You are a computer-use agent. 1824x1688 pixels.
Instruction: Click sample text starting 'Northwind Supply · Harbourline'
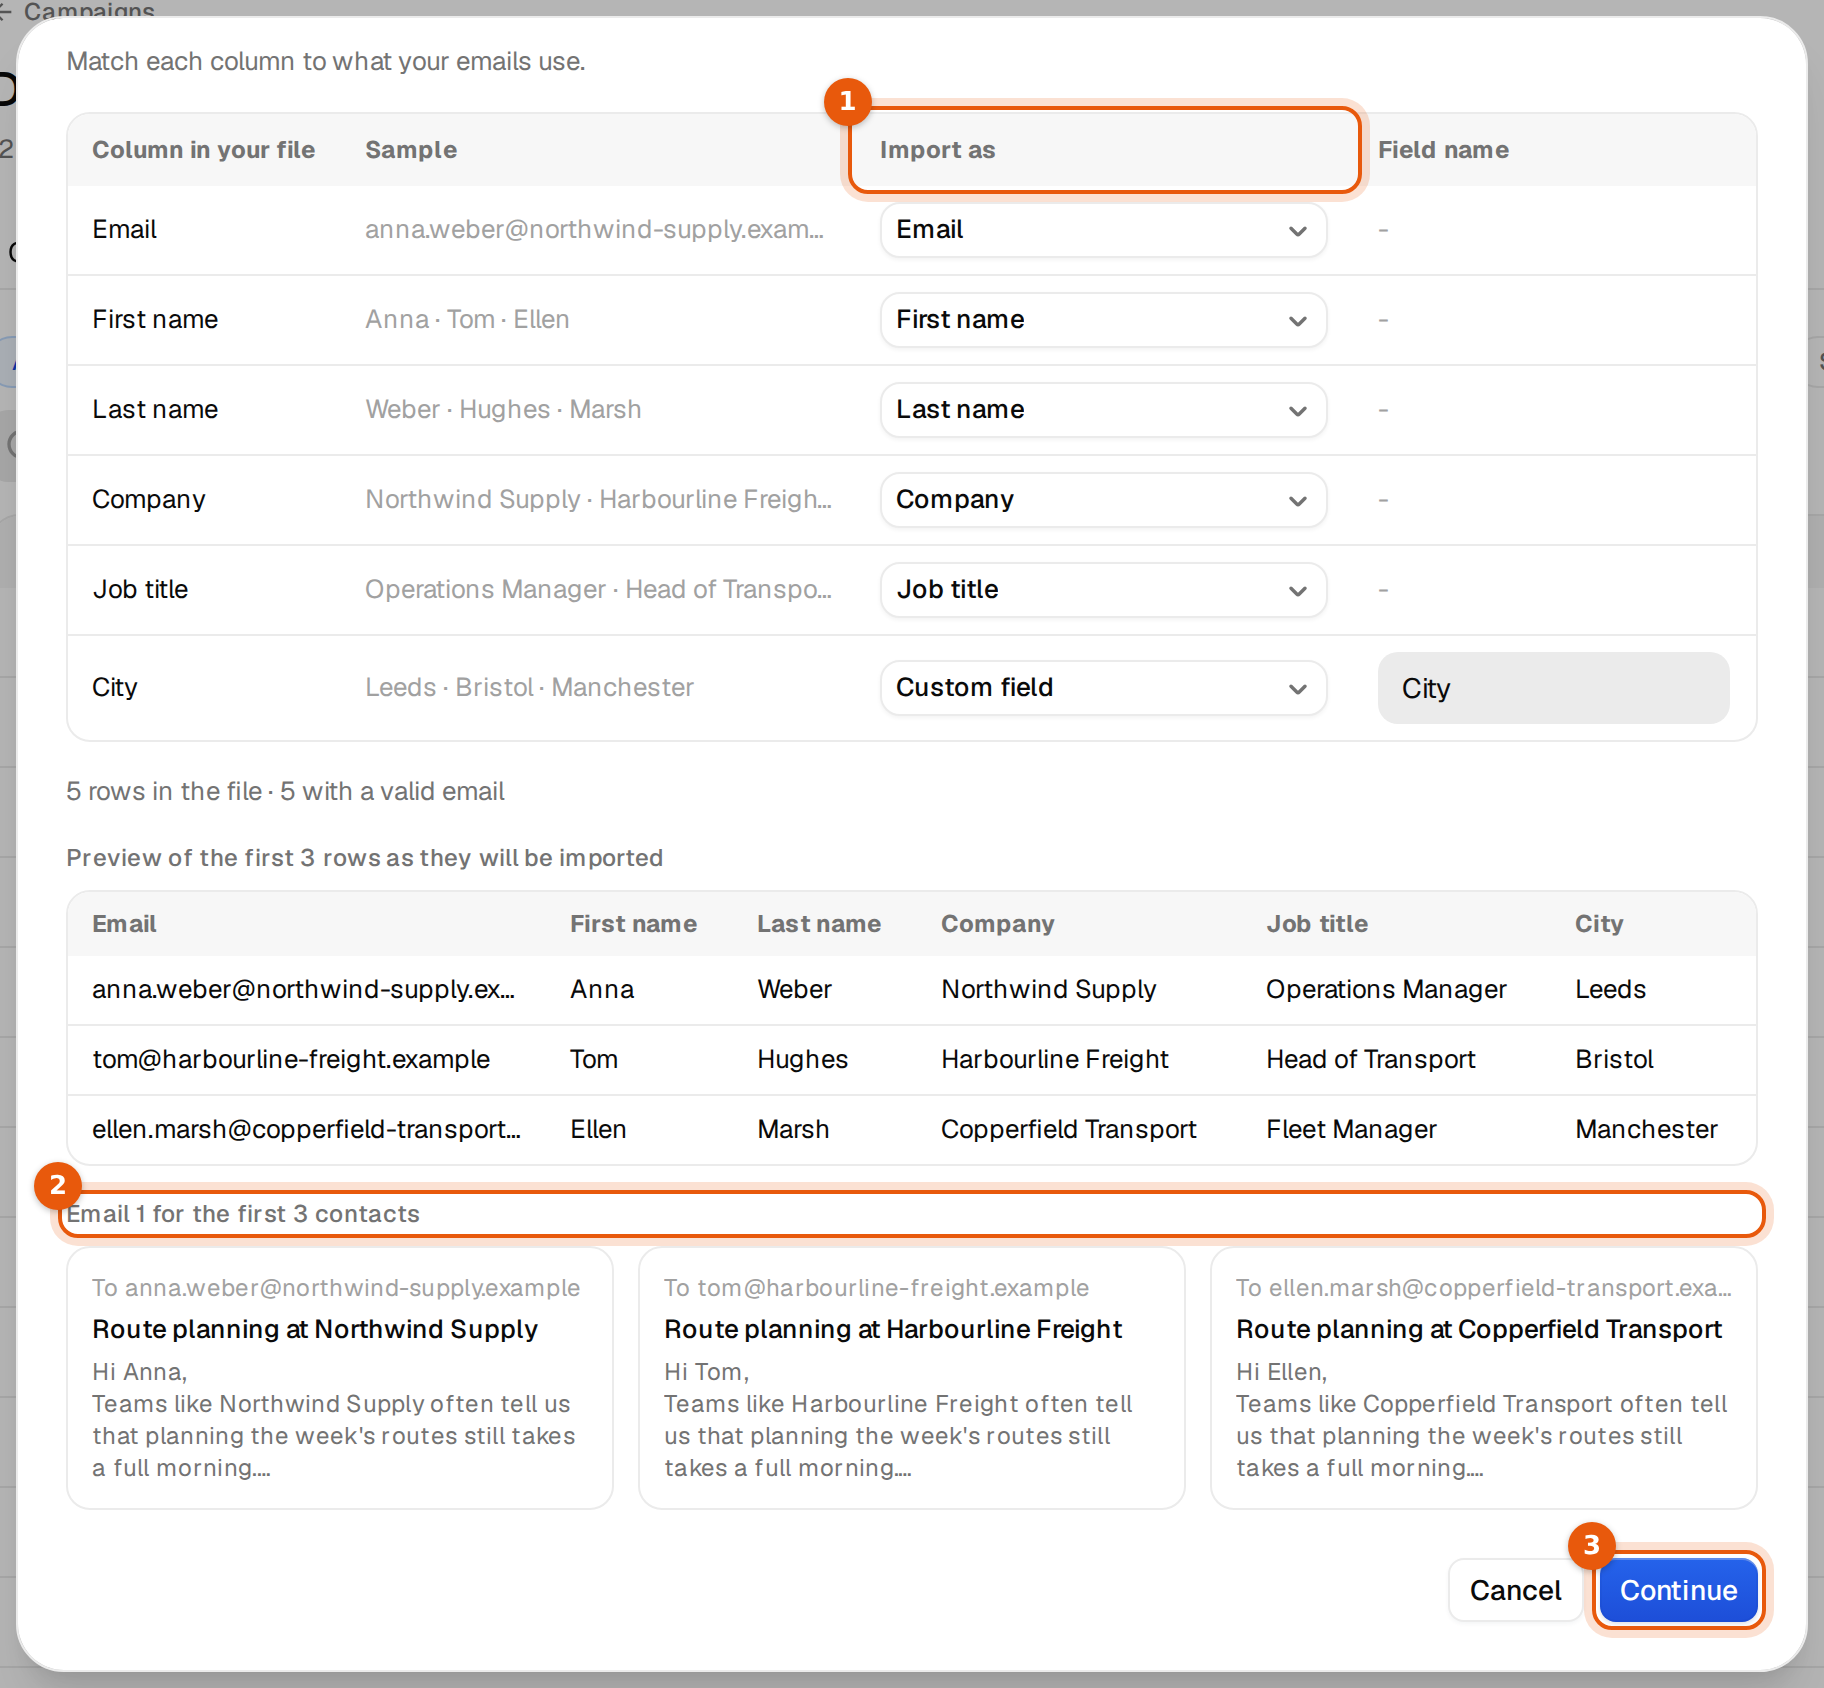pyautogui.click(x=598, y=500)
